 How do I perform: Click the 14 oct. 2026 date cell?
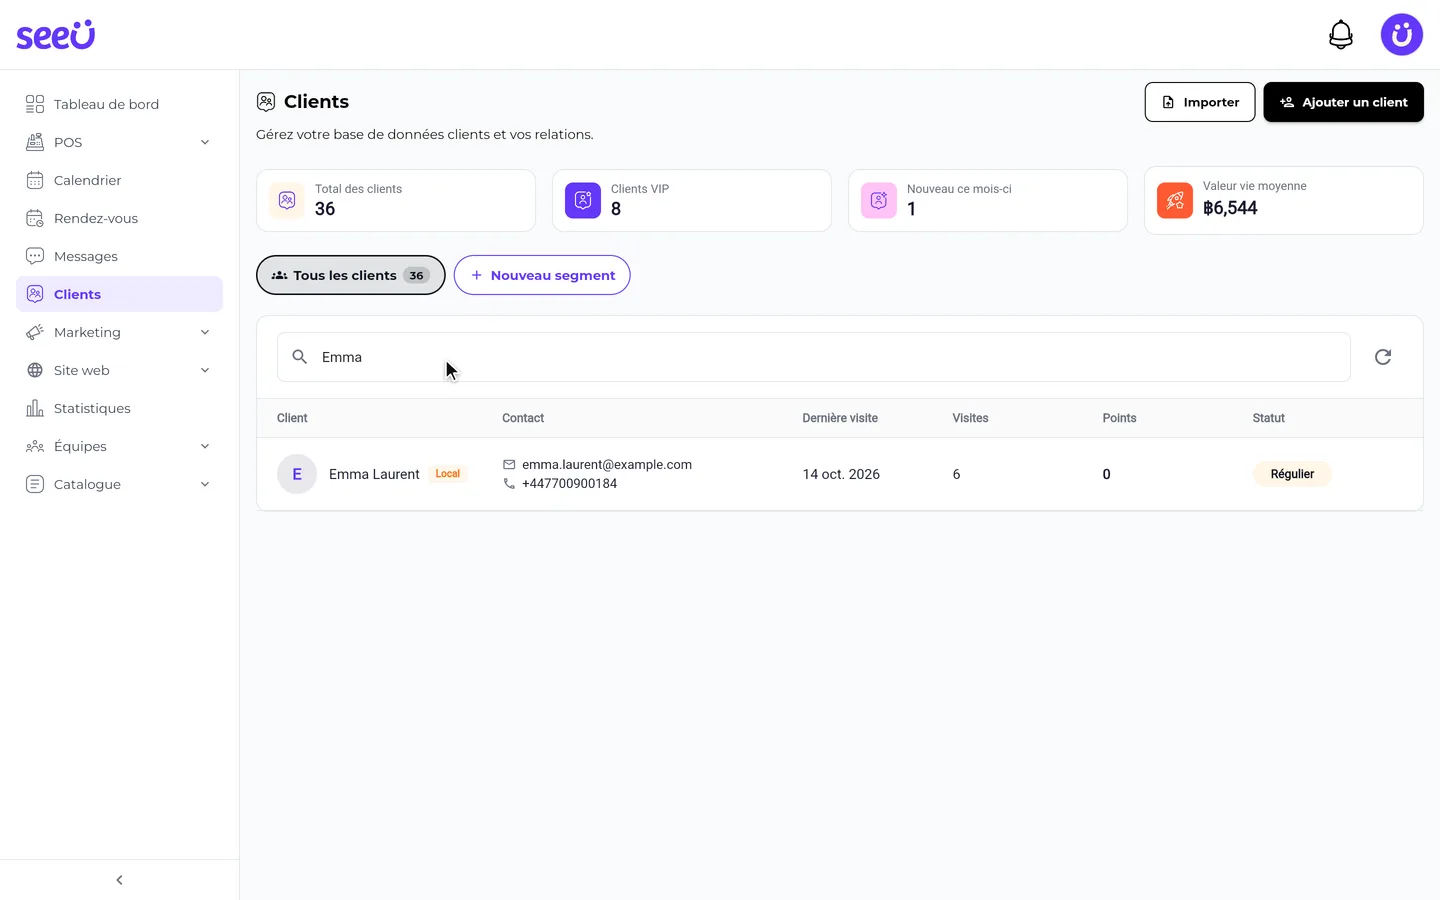click(841, 474)
